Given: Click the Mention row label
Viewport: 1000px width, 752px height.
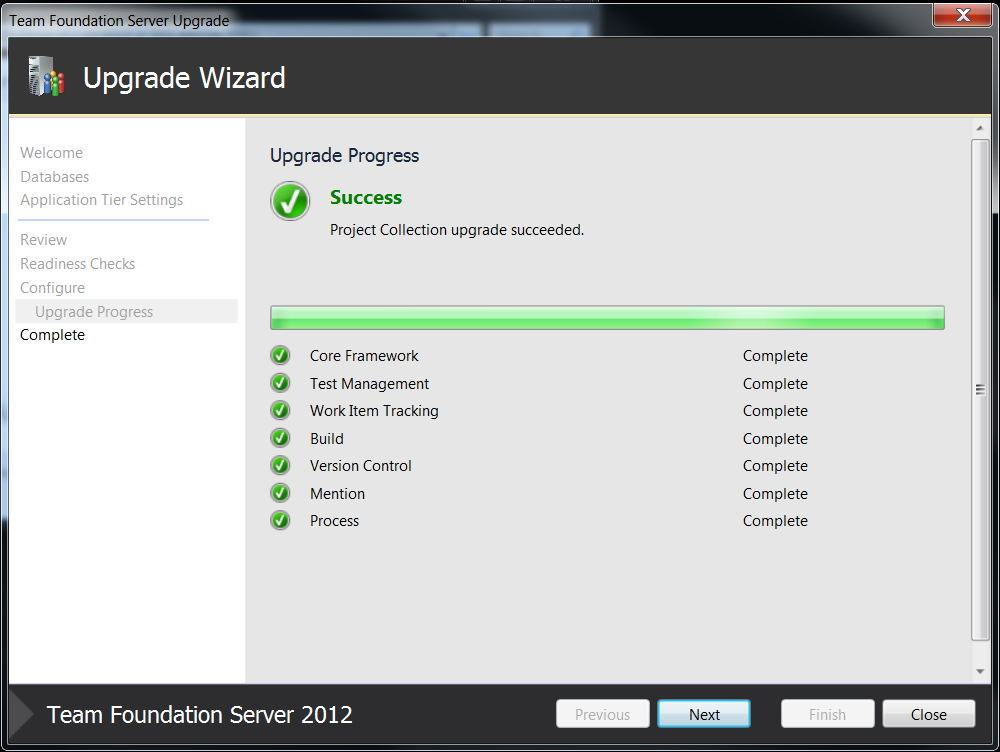Looking at the screenshot, I should pyautogui.click(x=337, y=494).
